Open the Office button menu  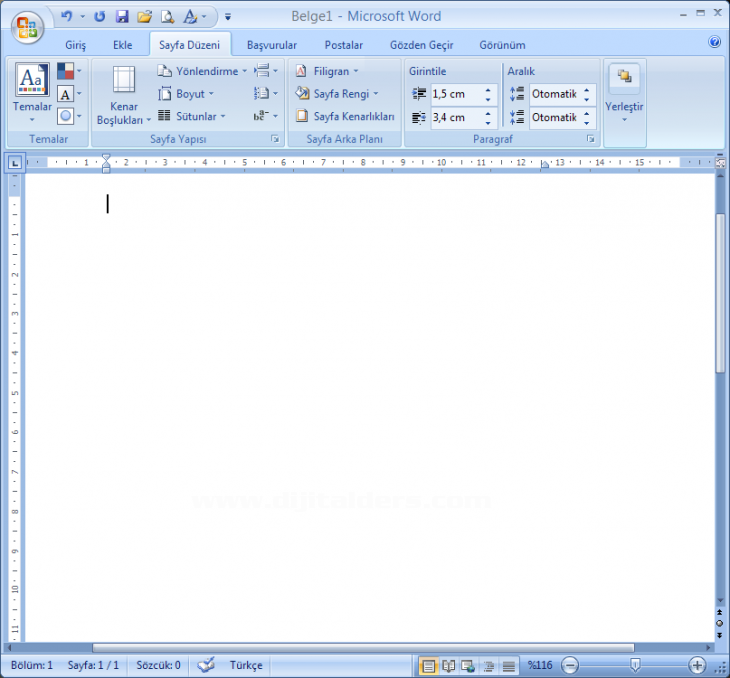[x=27, y=26]
